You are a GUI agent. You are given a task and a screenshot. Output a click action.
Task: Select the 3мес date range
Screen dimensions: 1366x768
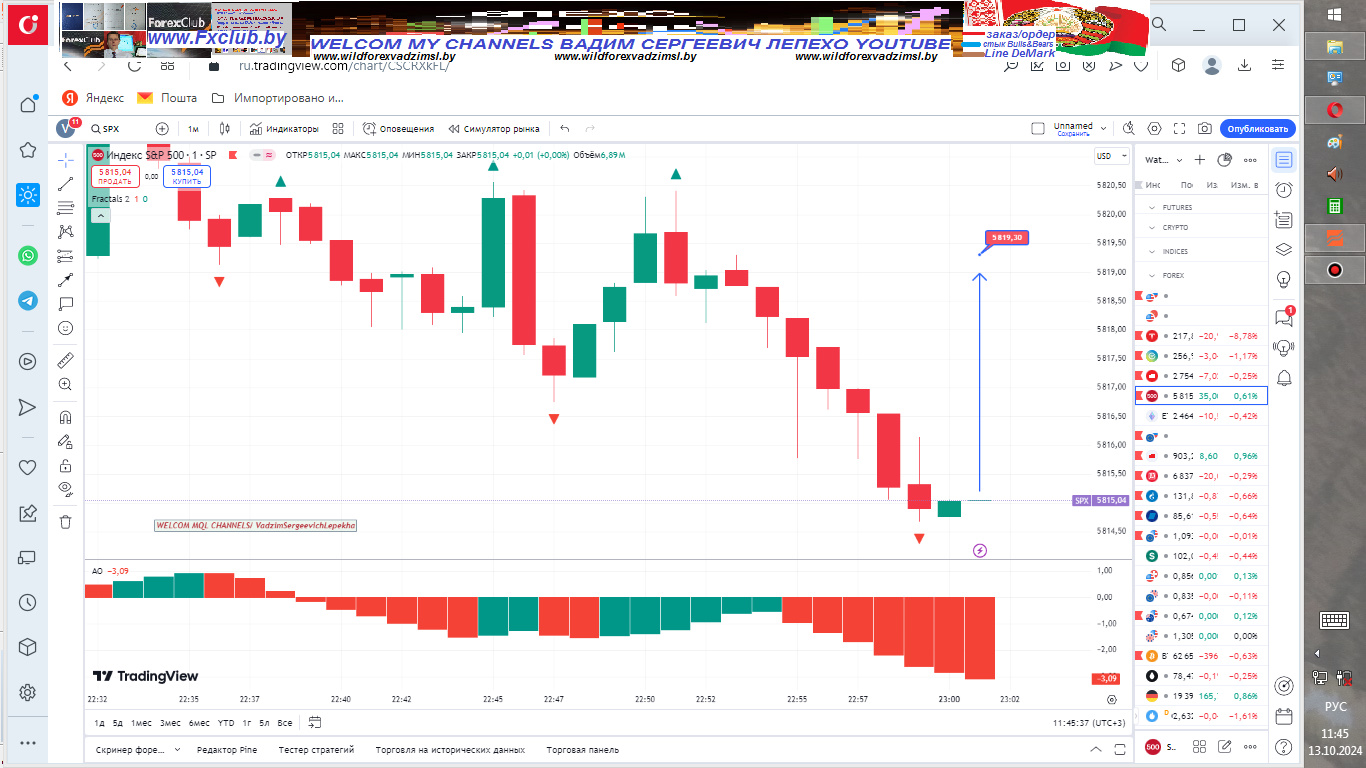click(170, 722)
